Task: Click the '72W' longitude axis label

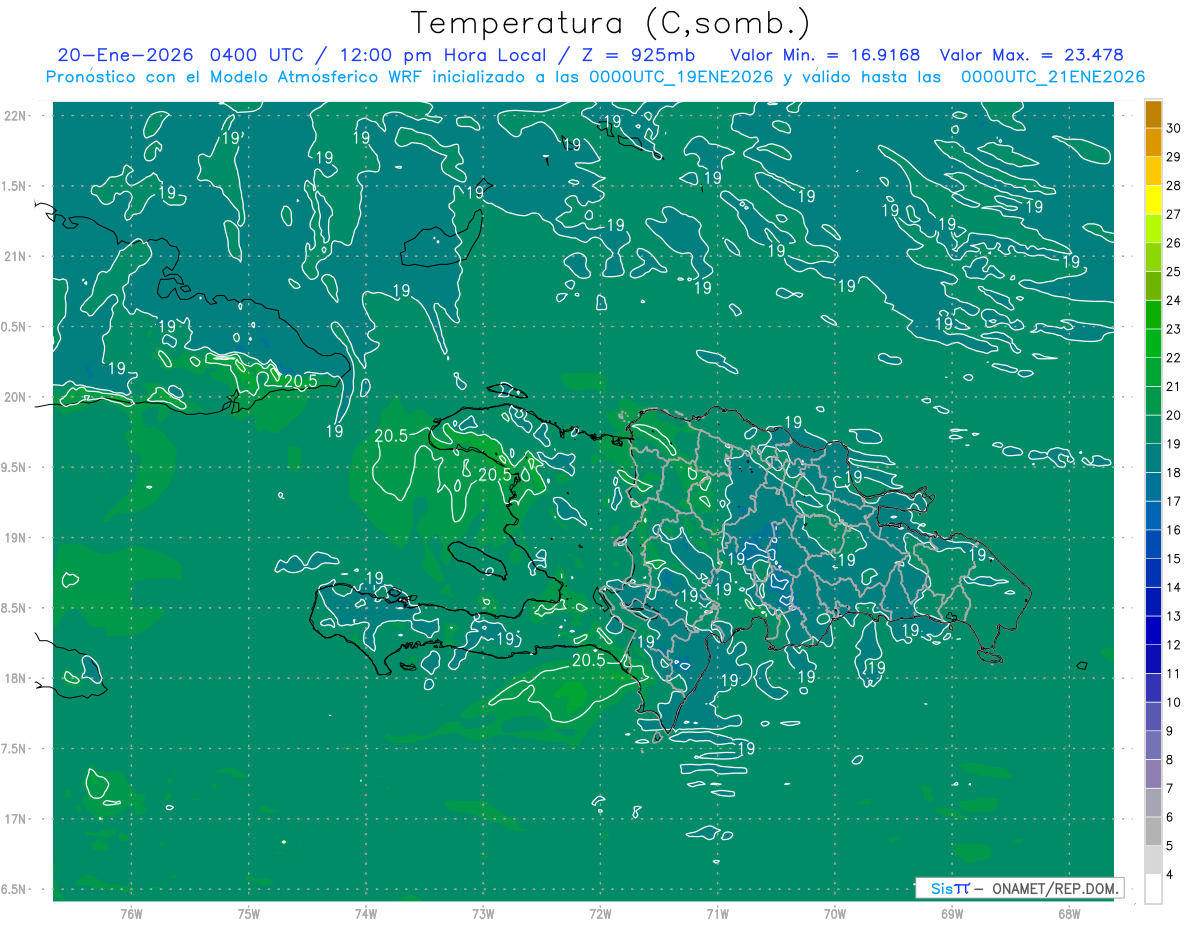Action: tap(600, 914)
